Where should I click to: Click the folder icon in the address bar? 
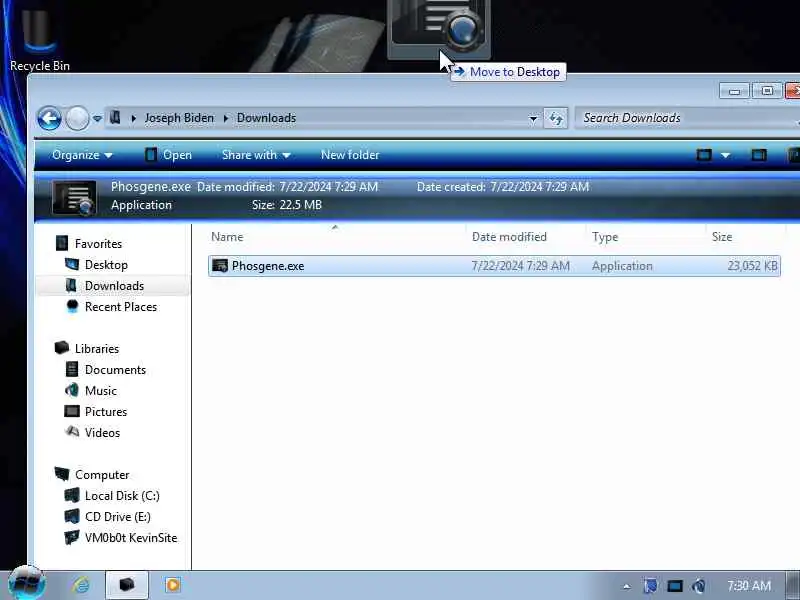(x=115, y=117)
